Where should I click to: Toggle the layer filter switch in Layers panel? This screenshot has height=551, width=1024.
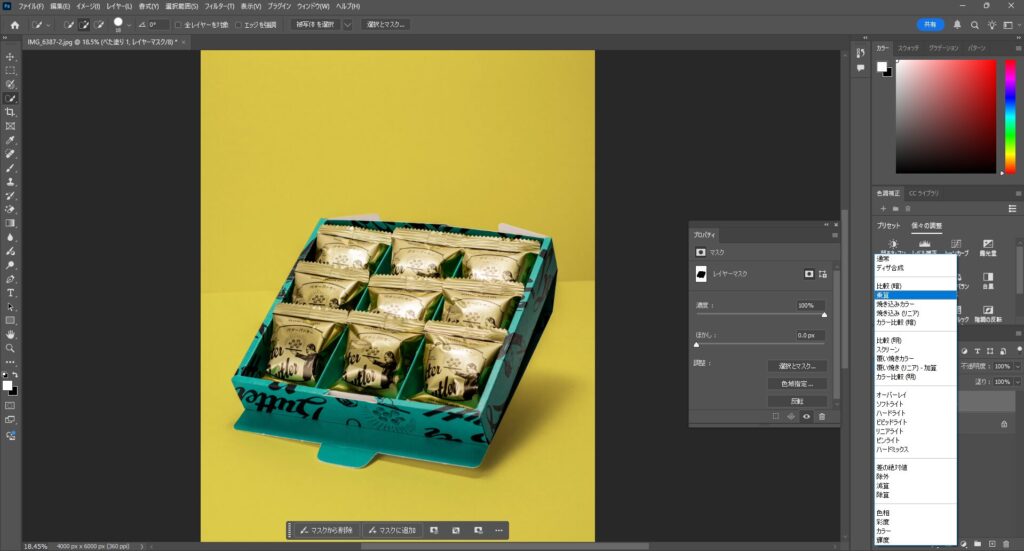pyautogui.click(x=1019, y=351)
